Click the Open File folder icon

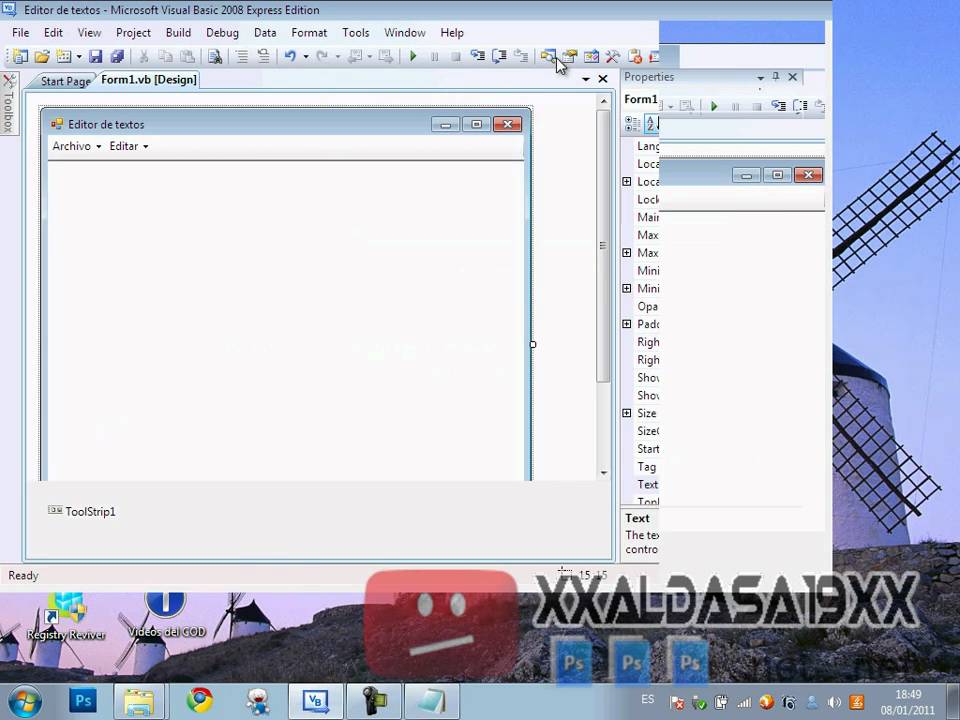coord(42,56)
